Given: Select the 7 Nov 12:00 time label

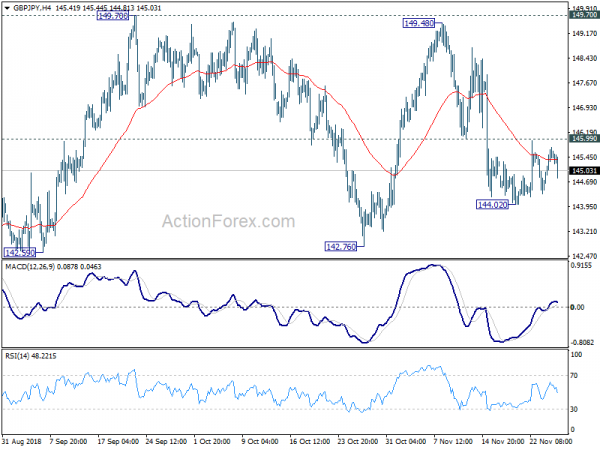Looking at the screenshot, I should tap(453, 442).
